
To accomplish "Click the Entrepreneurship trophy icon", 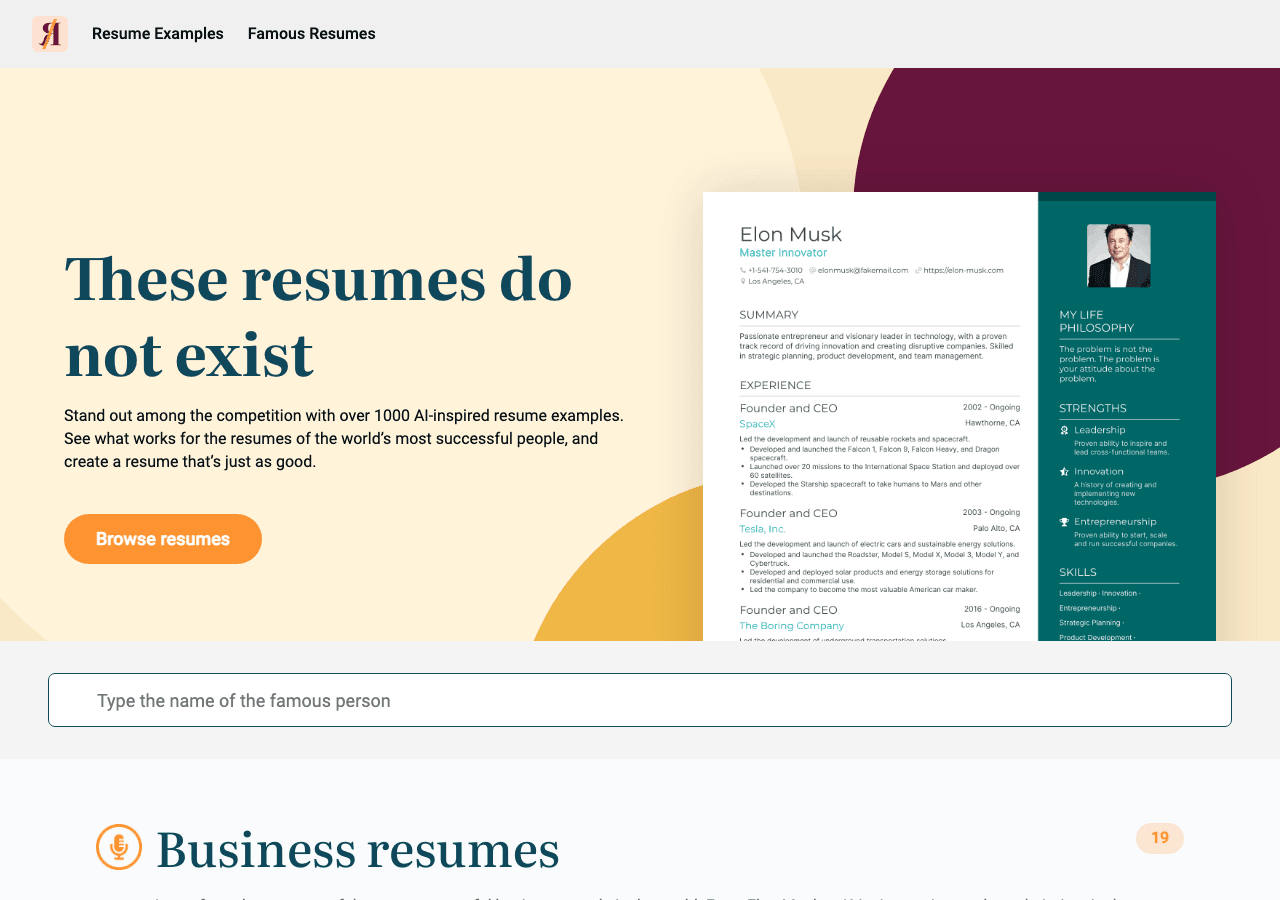I will click(1064, 522).
